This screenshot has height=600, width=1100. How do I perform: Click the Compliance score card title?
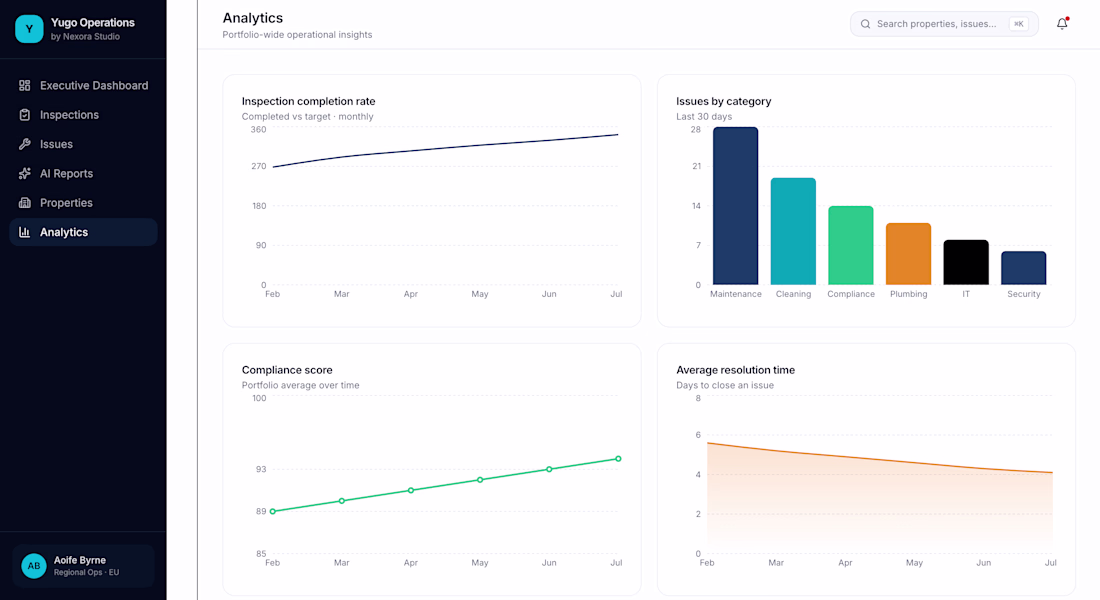click(x=287, y=370)
